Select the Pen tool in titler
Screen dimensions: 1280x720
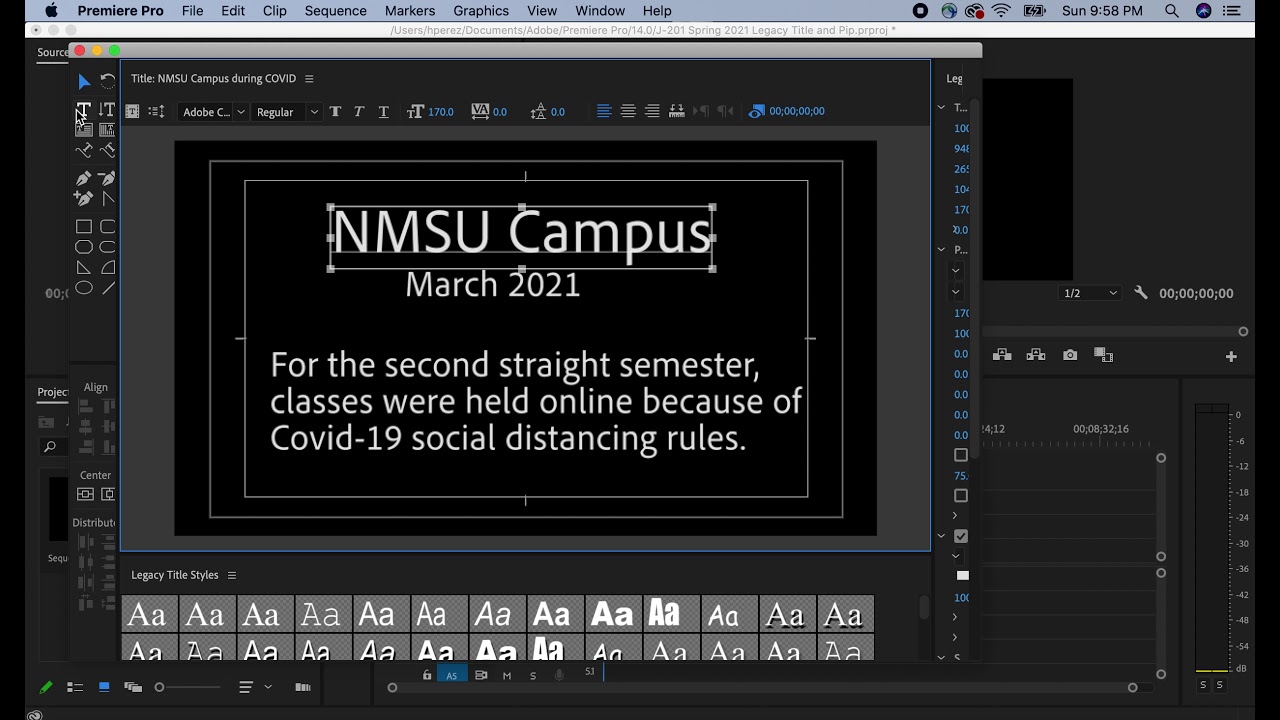(84, 178)
